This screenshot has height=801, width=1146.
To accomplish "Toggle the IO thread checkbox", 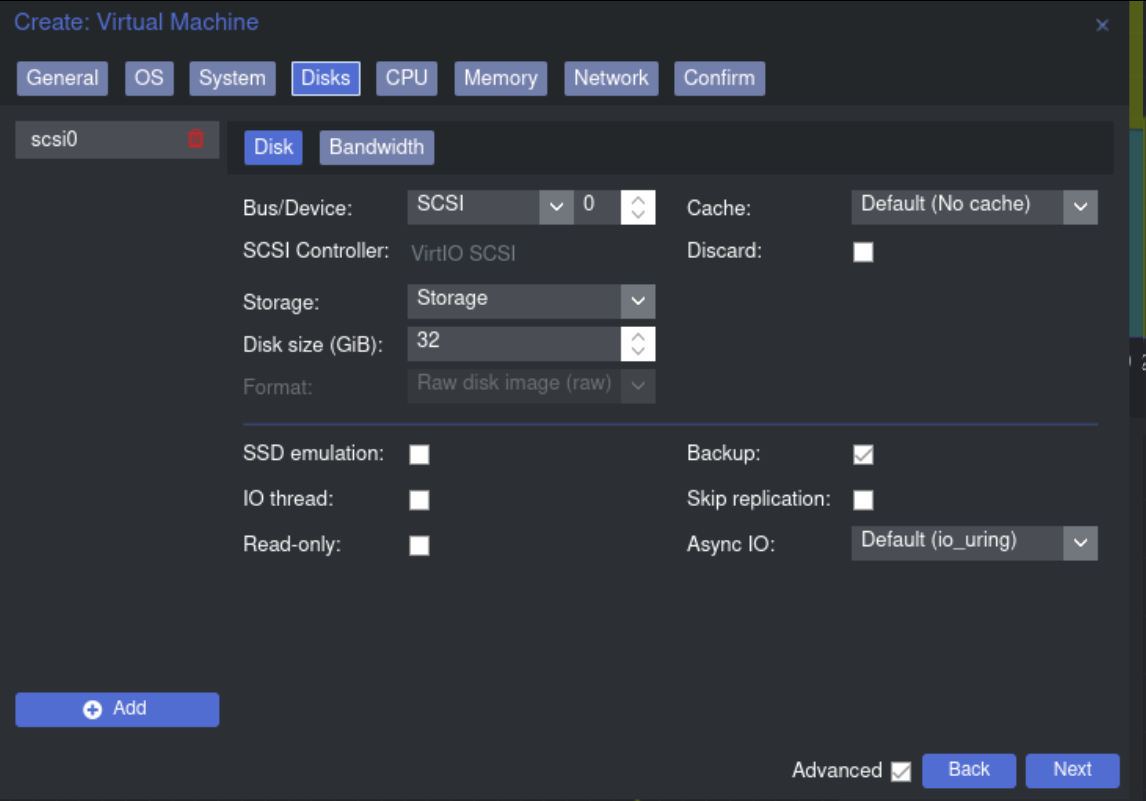I will [420, 500].
